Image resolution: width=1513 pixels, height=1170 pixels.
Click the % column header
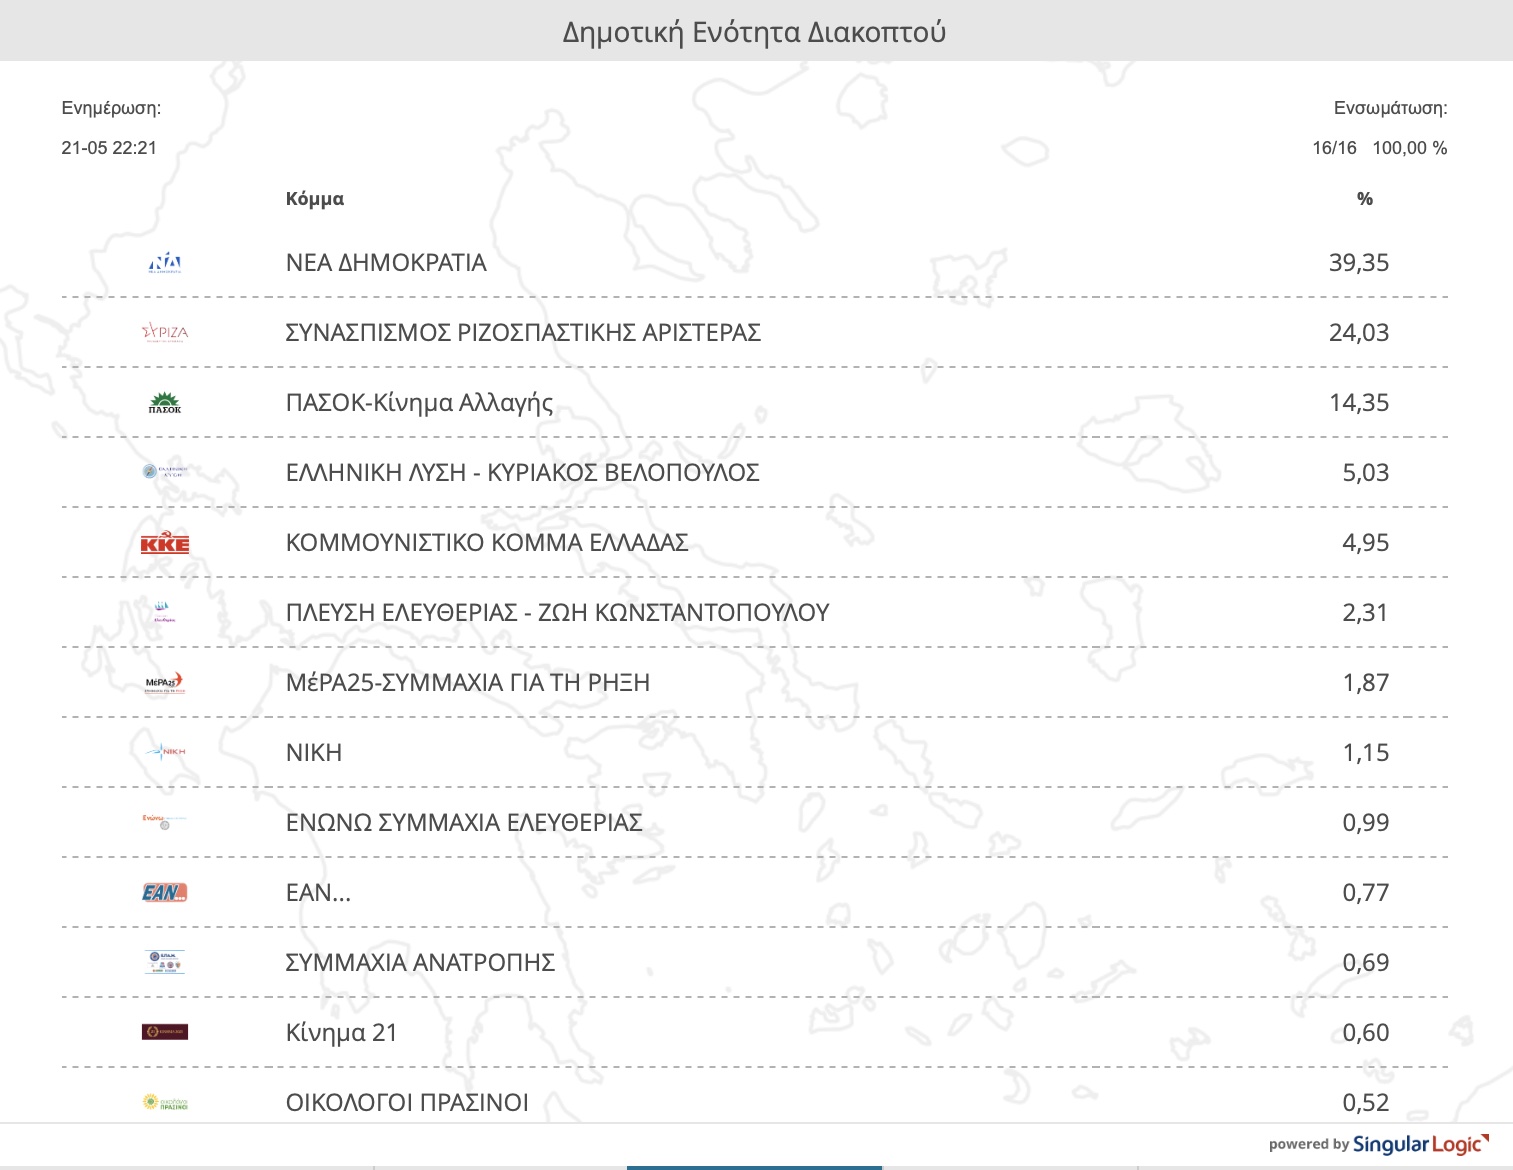[x=1365, y=199]
